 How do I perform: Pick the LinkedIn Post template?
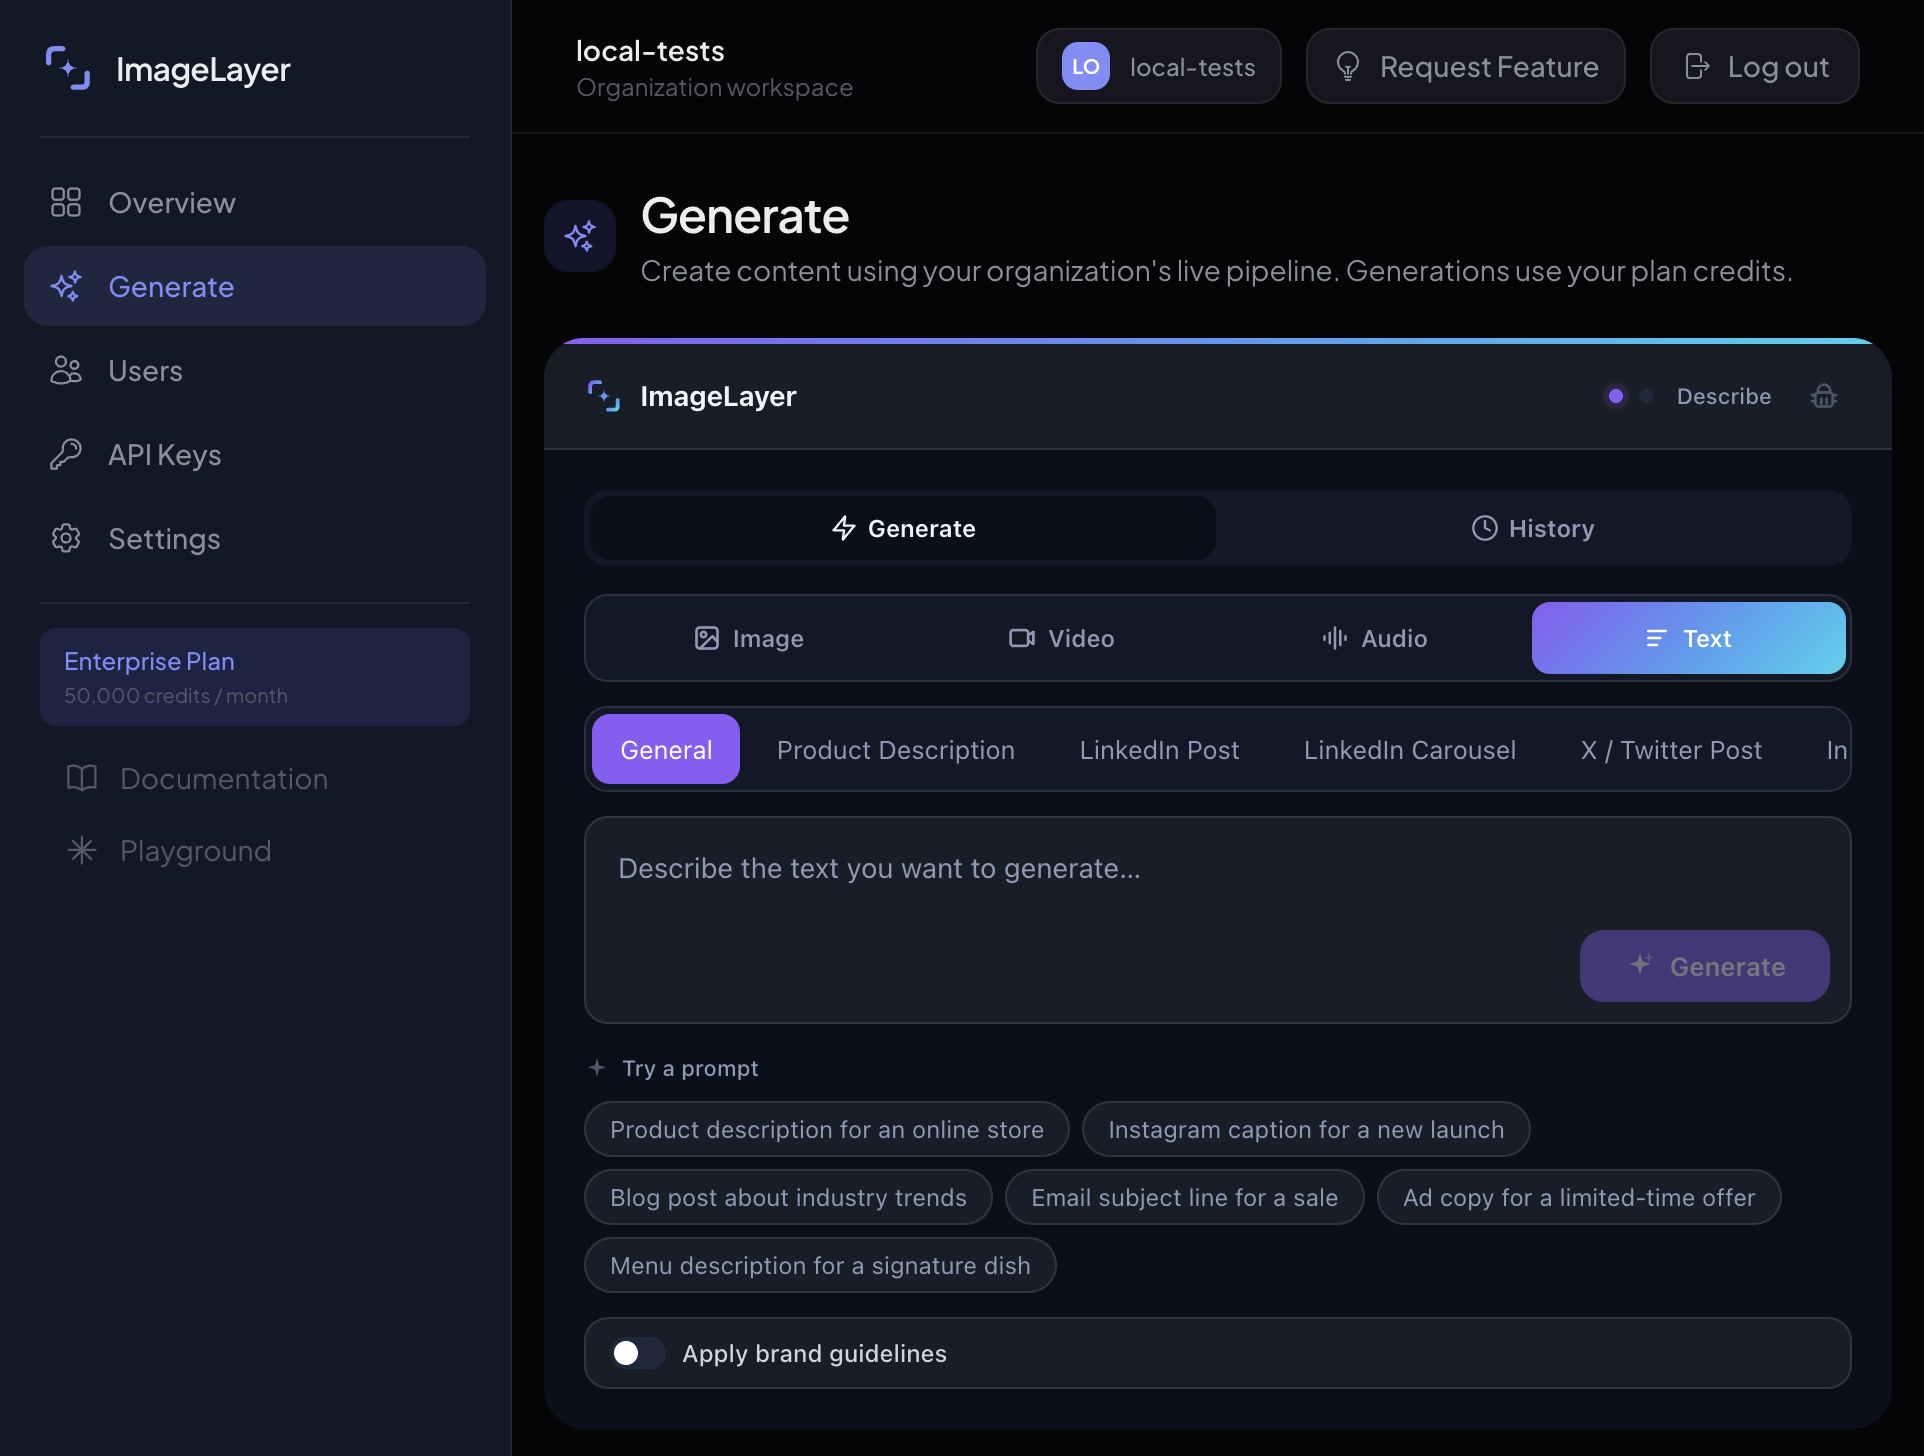tap(1159, 750)
